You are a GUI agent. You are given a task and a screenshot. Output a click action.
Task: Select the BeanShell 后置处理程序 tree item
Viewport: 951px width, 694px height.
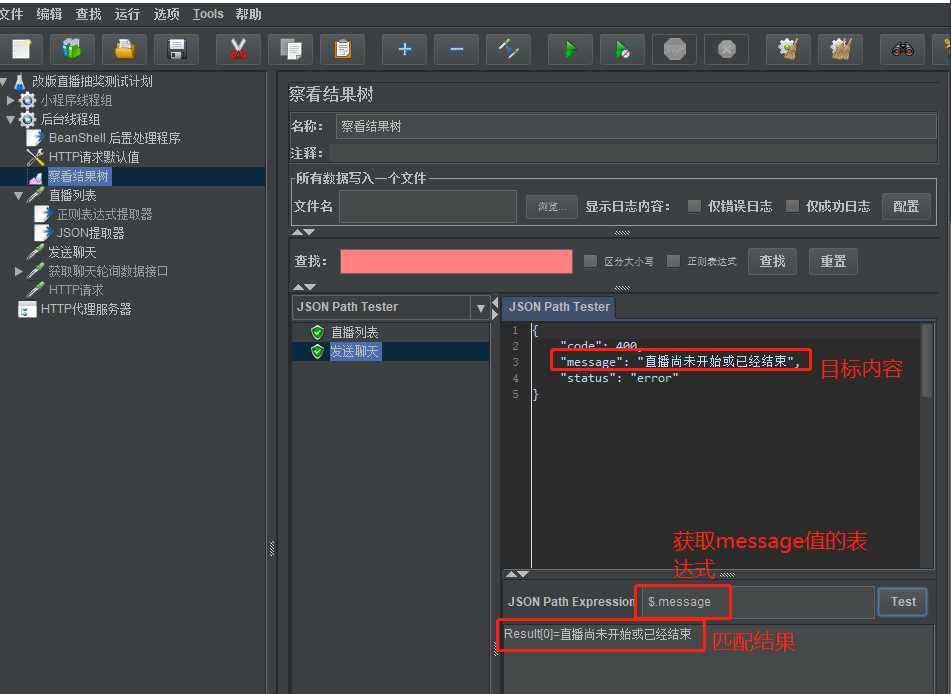[x=115, y=138]
